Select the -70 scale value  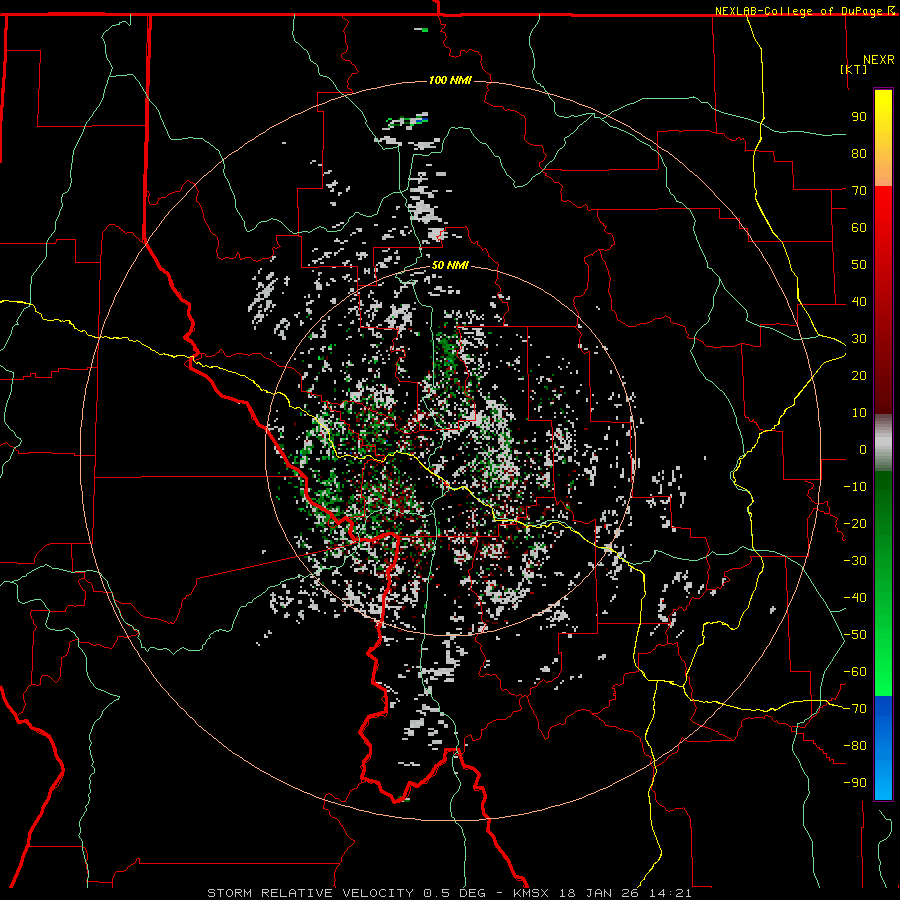click(855, 709)
